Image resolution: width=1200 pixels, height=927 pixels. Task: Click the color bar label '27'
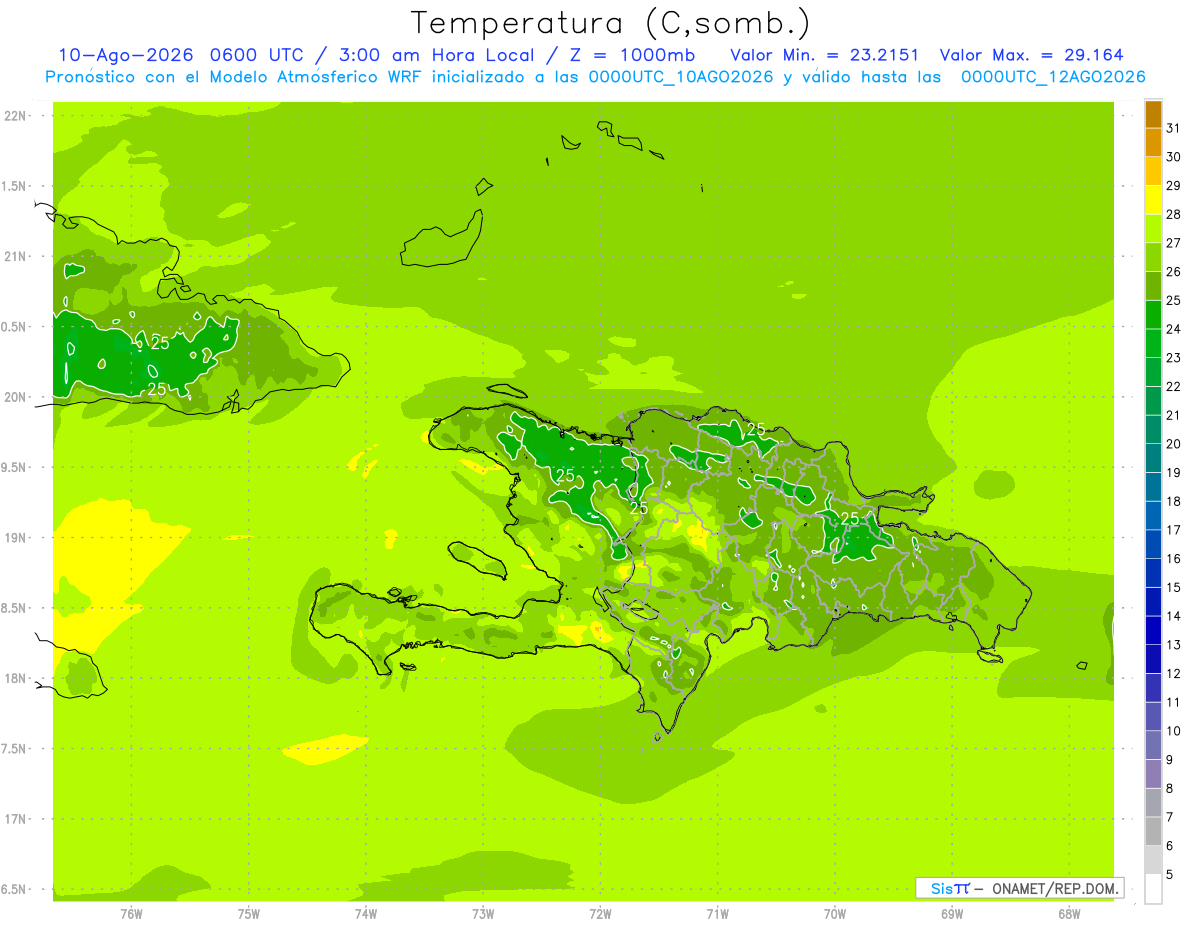click(1173, 243)
